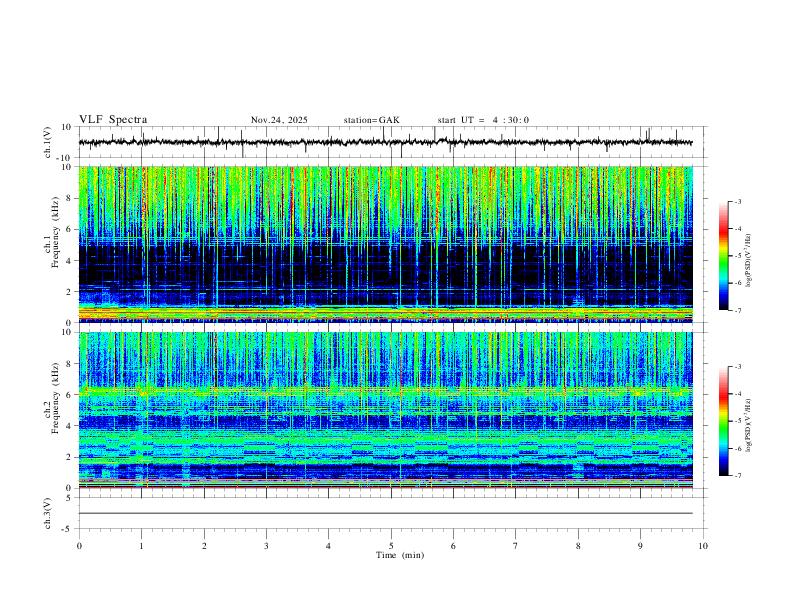Click the 'ch.3(V)' axis label

click(48, 514)
